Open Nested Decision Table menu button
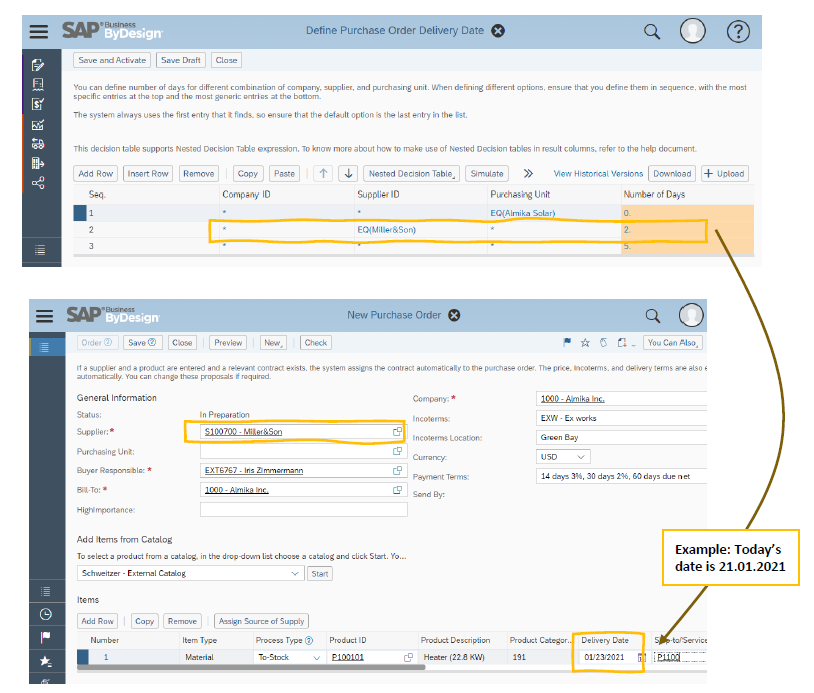Image resolution: width=814 pixels, height=693 pixels. click(411, 173)
